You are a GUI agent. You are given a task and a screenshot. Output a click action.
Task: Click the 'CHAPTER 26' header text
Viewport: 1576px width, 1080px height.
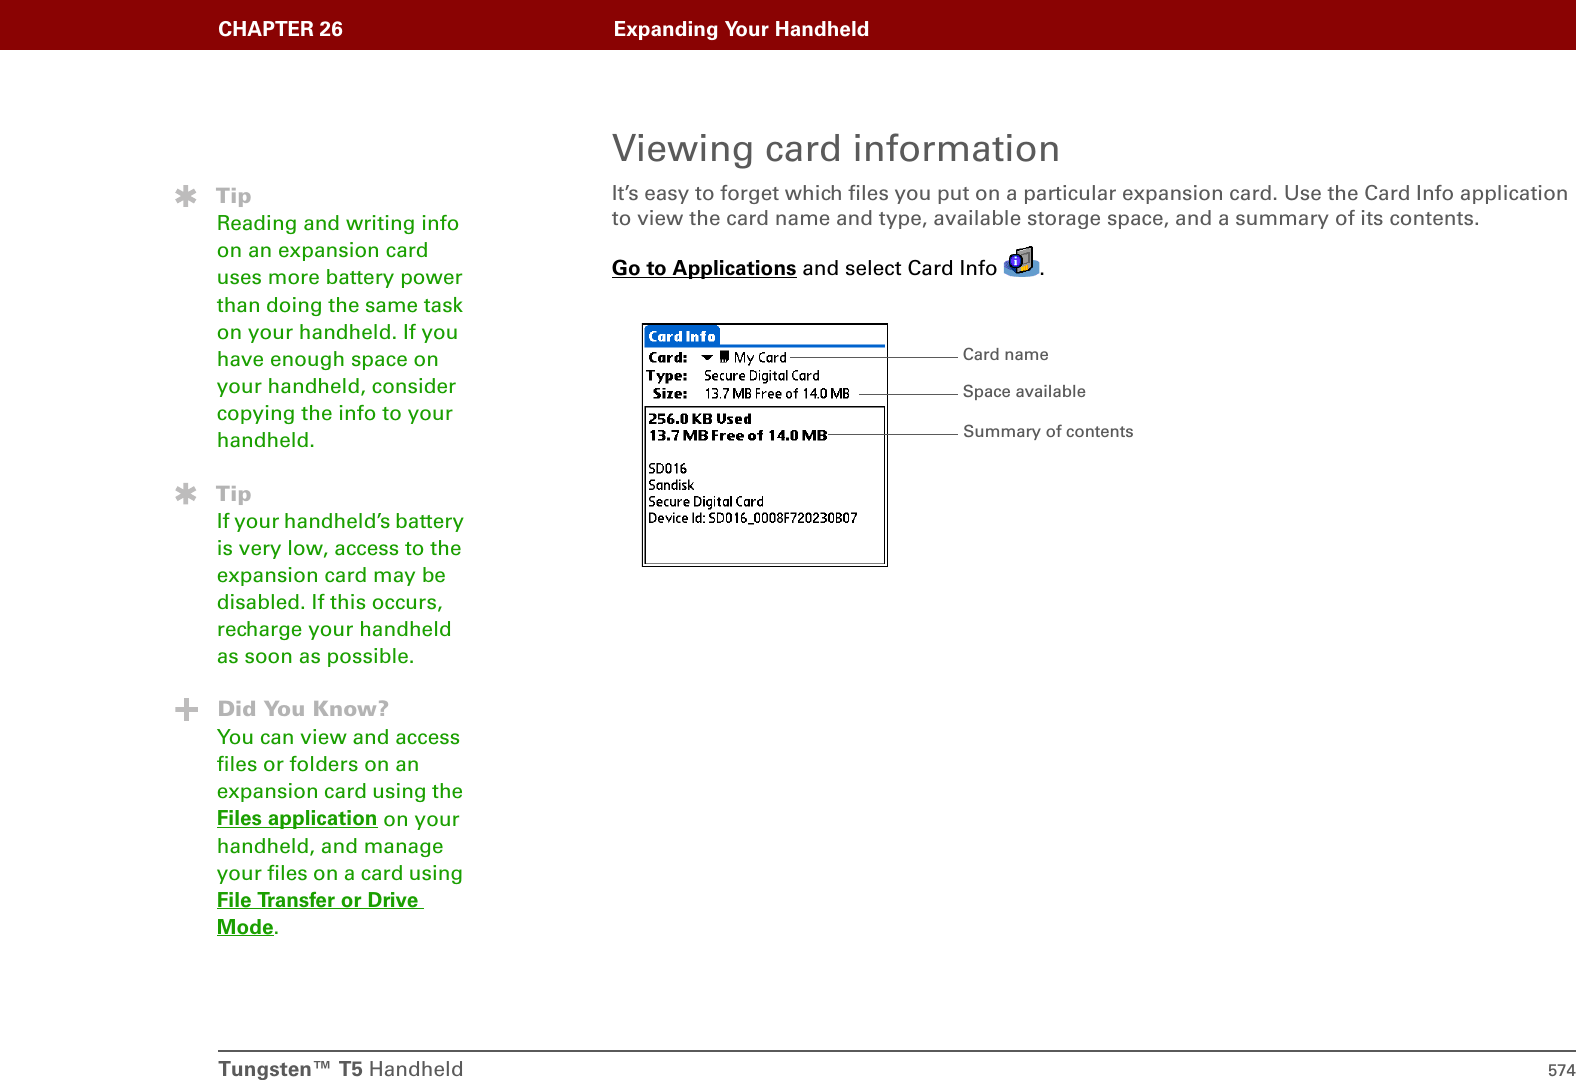280,29
